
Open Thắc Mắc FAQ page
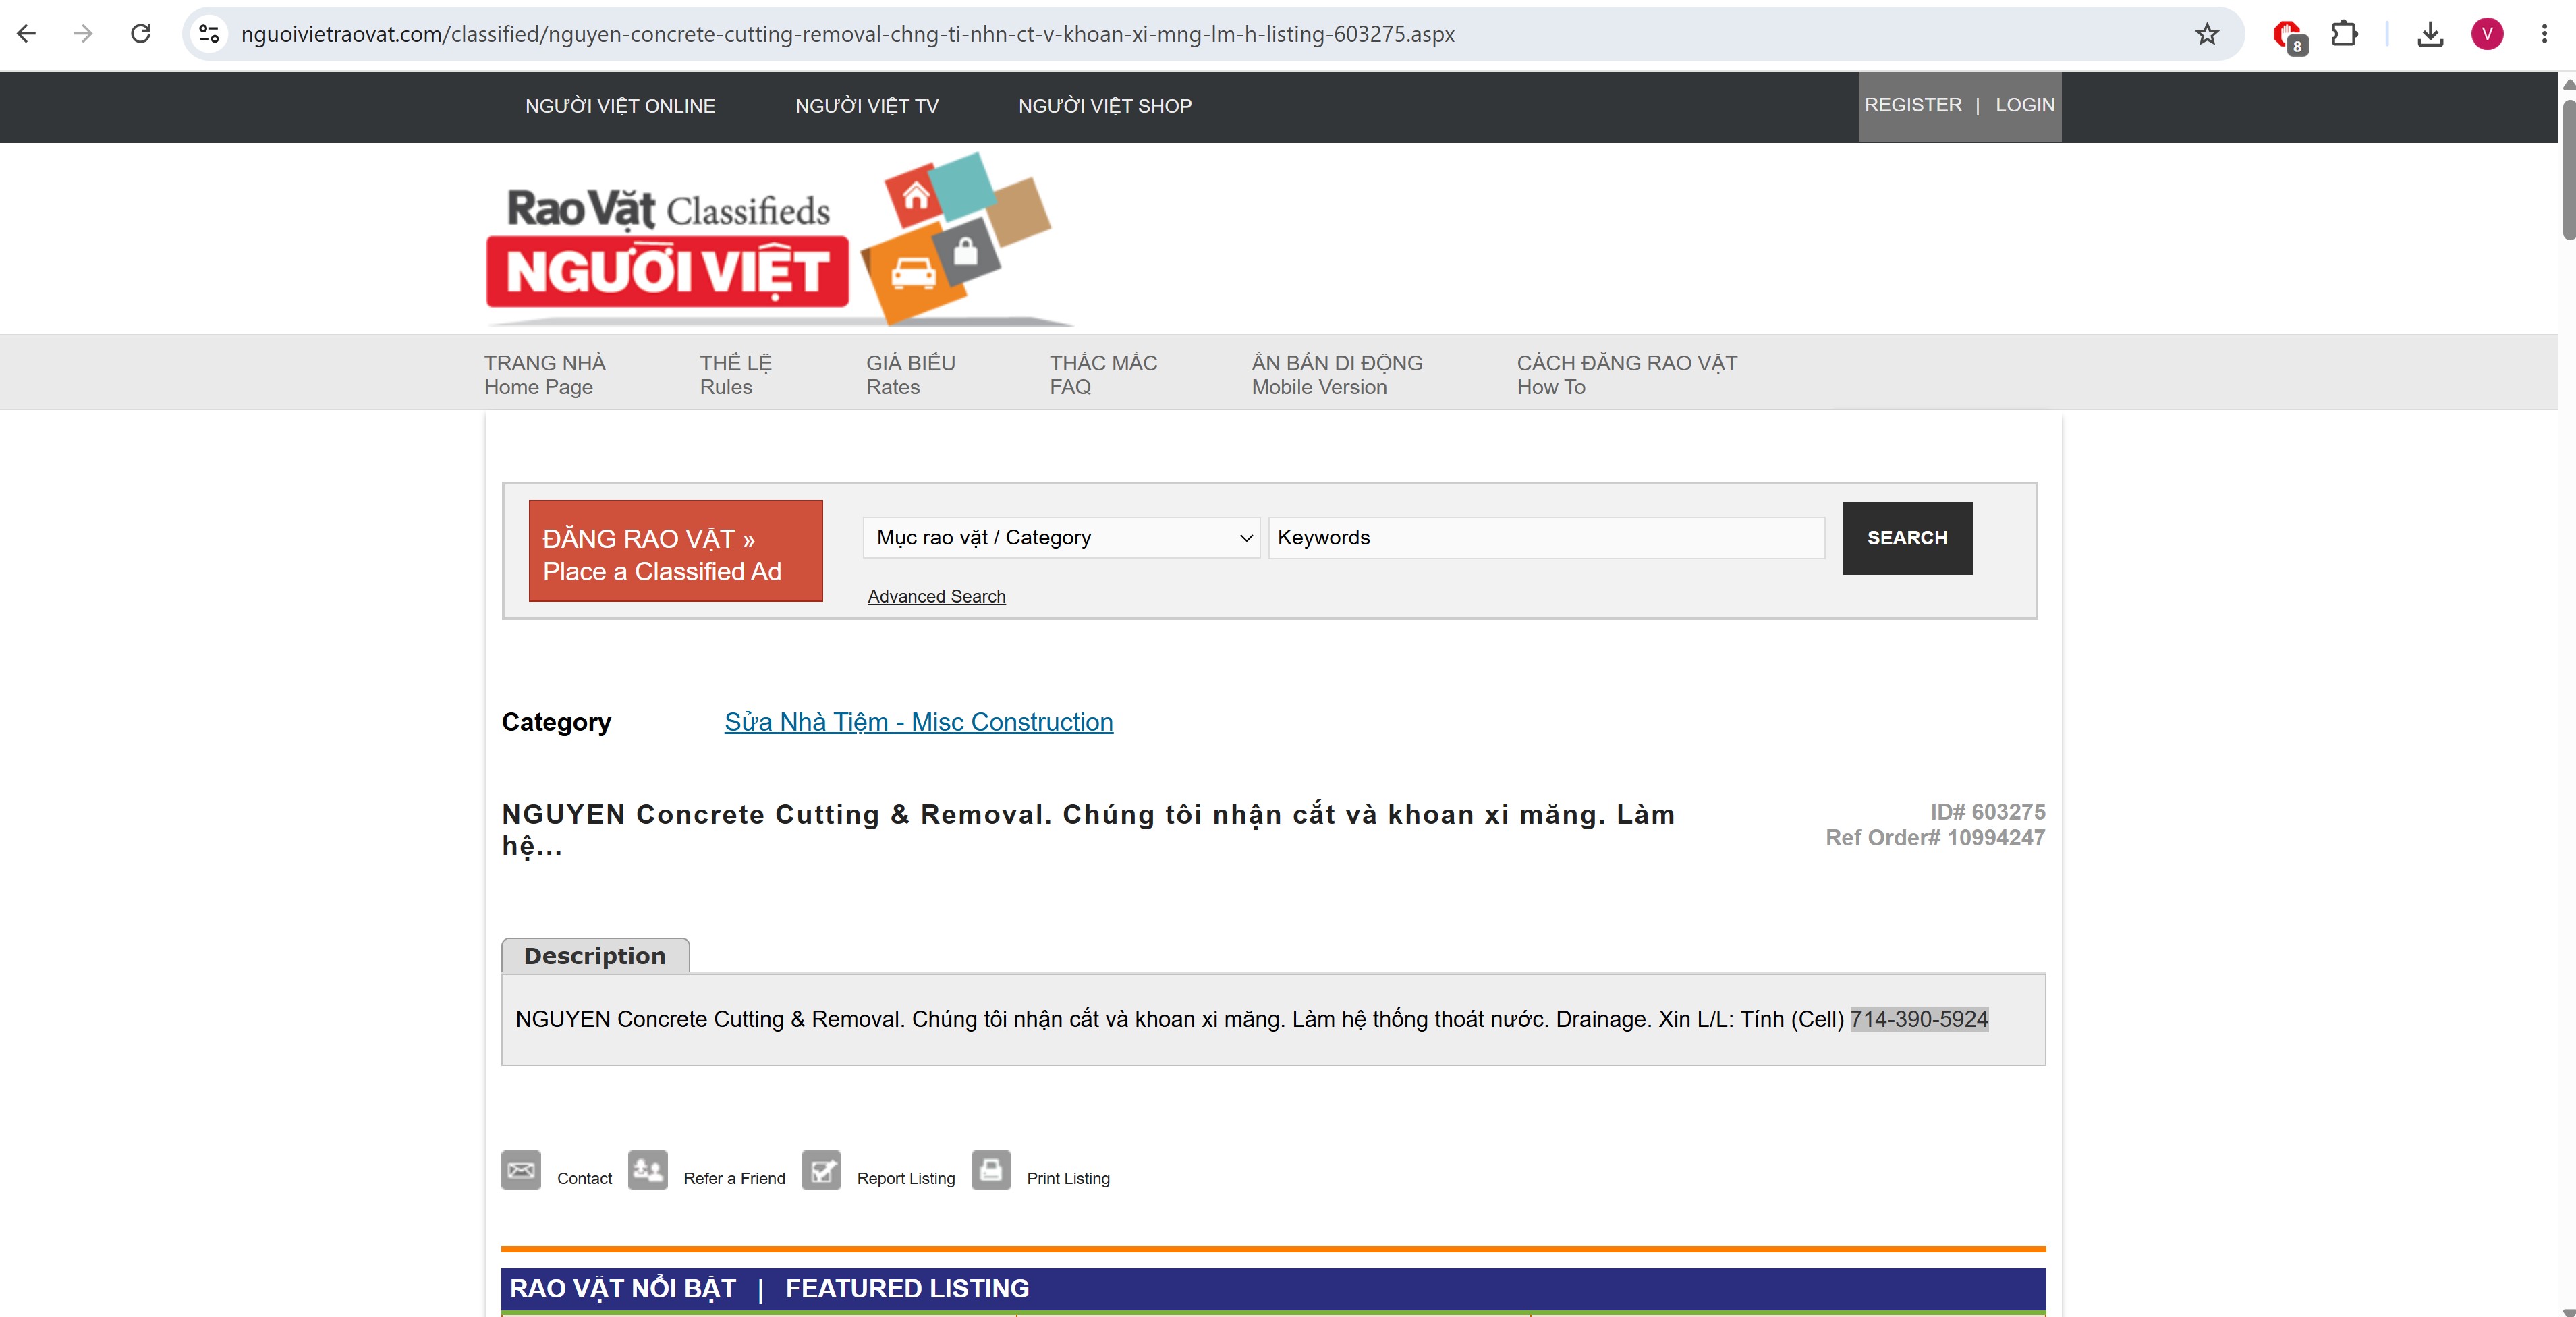tap(1104, 374)
